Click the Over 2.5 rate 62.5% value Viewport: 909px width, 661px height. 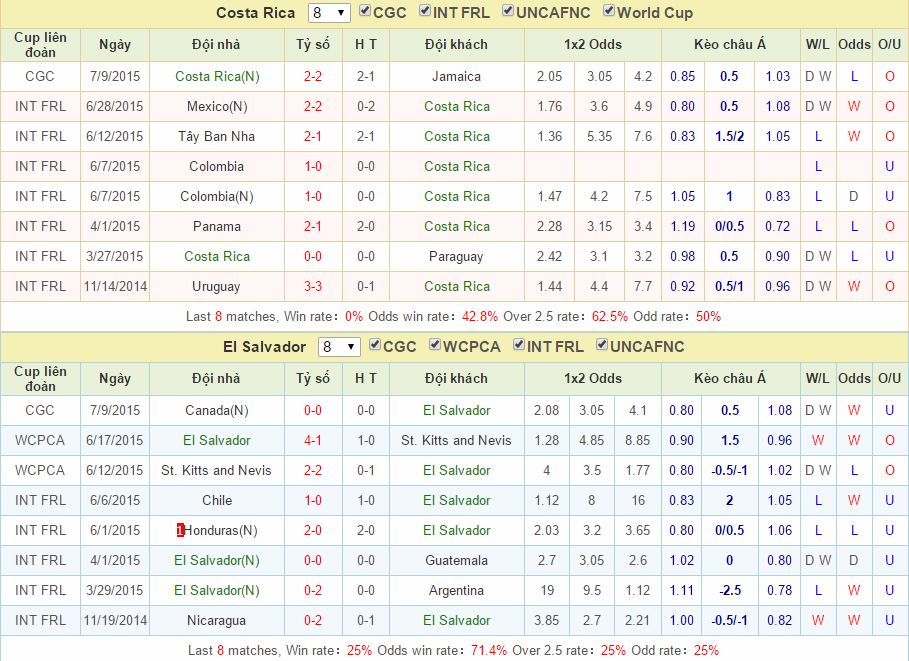pos(609,317)
